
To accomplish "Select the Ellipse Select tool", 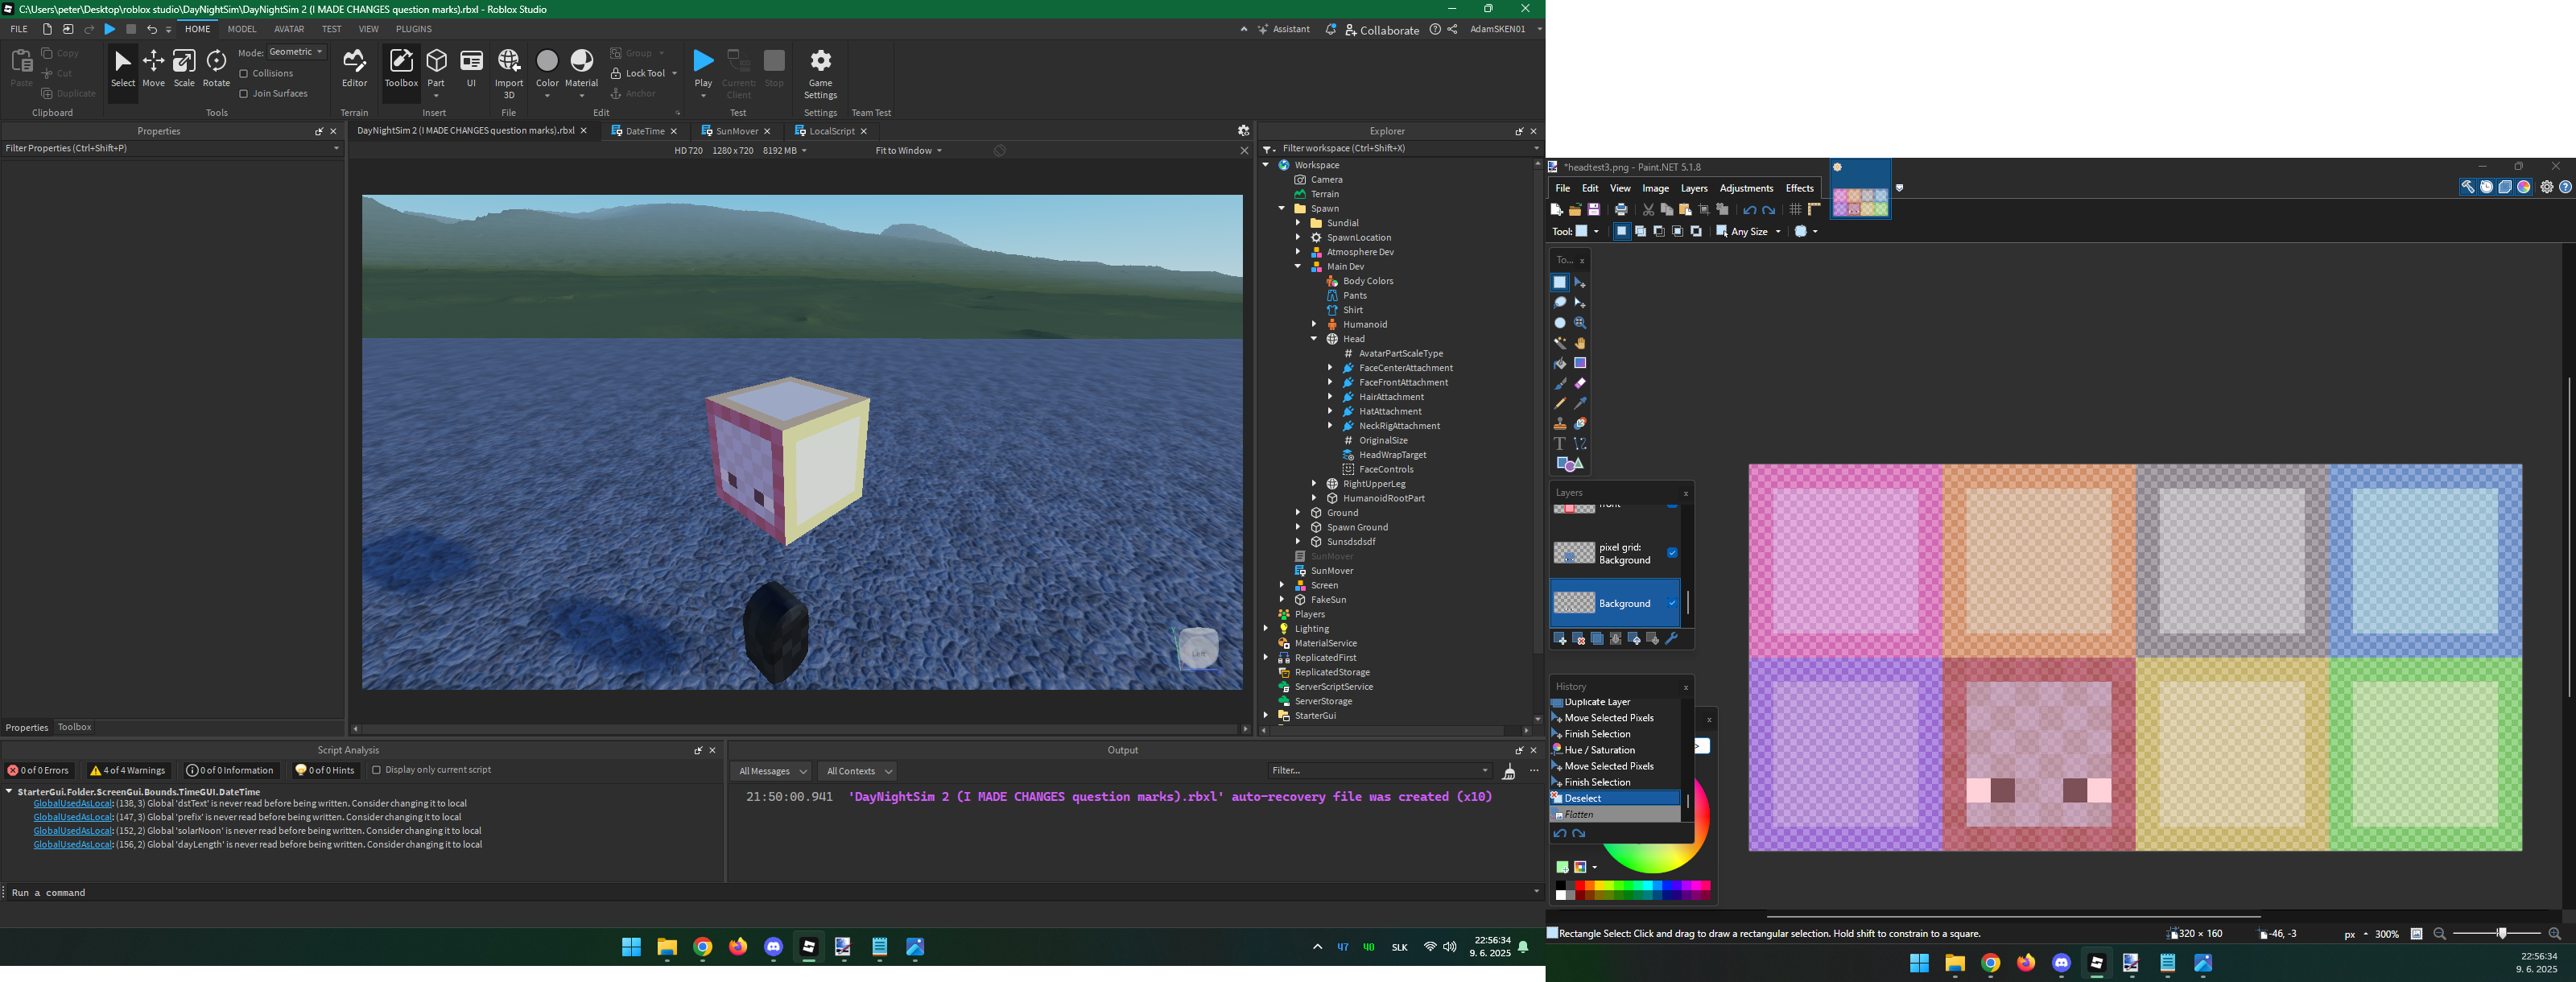I will coord(1560,323).
